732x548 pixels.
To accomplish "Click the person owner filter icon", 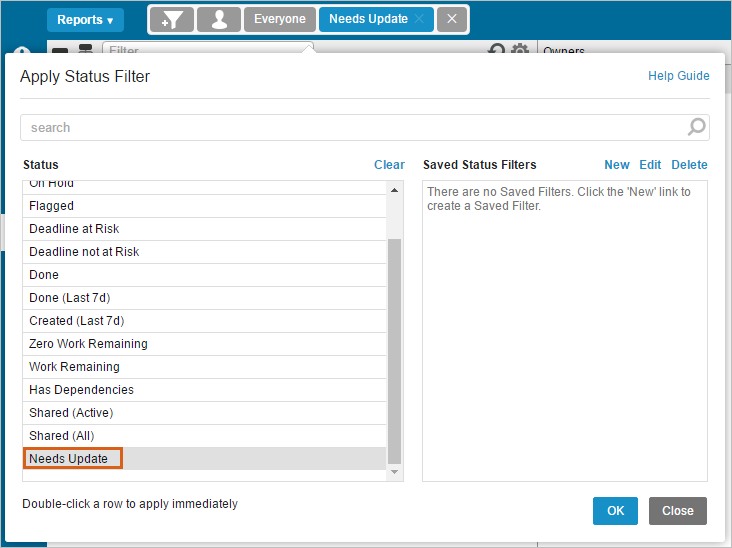I will pyautogui.click(x=218, y=20).
